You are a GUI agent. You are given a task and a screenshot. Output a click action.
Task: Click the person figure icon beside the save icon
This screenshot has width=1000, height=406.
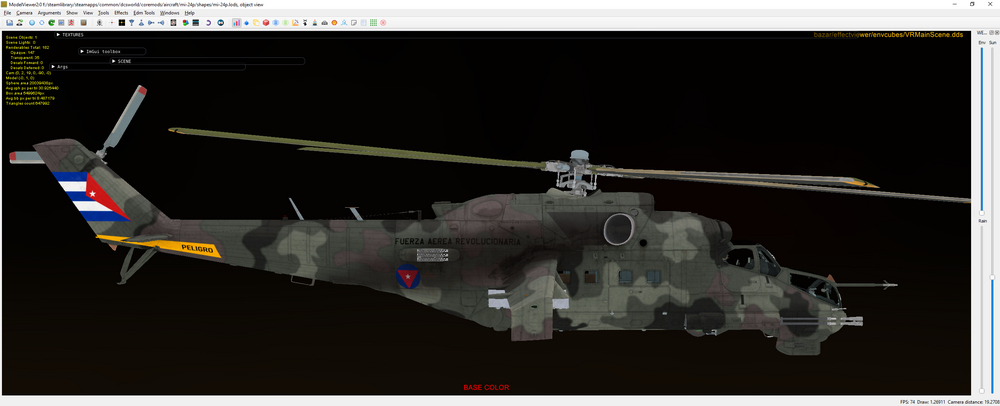19,22
